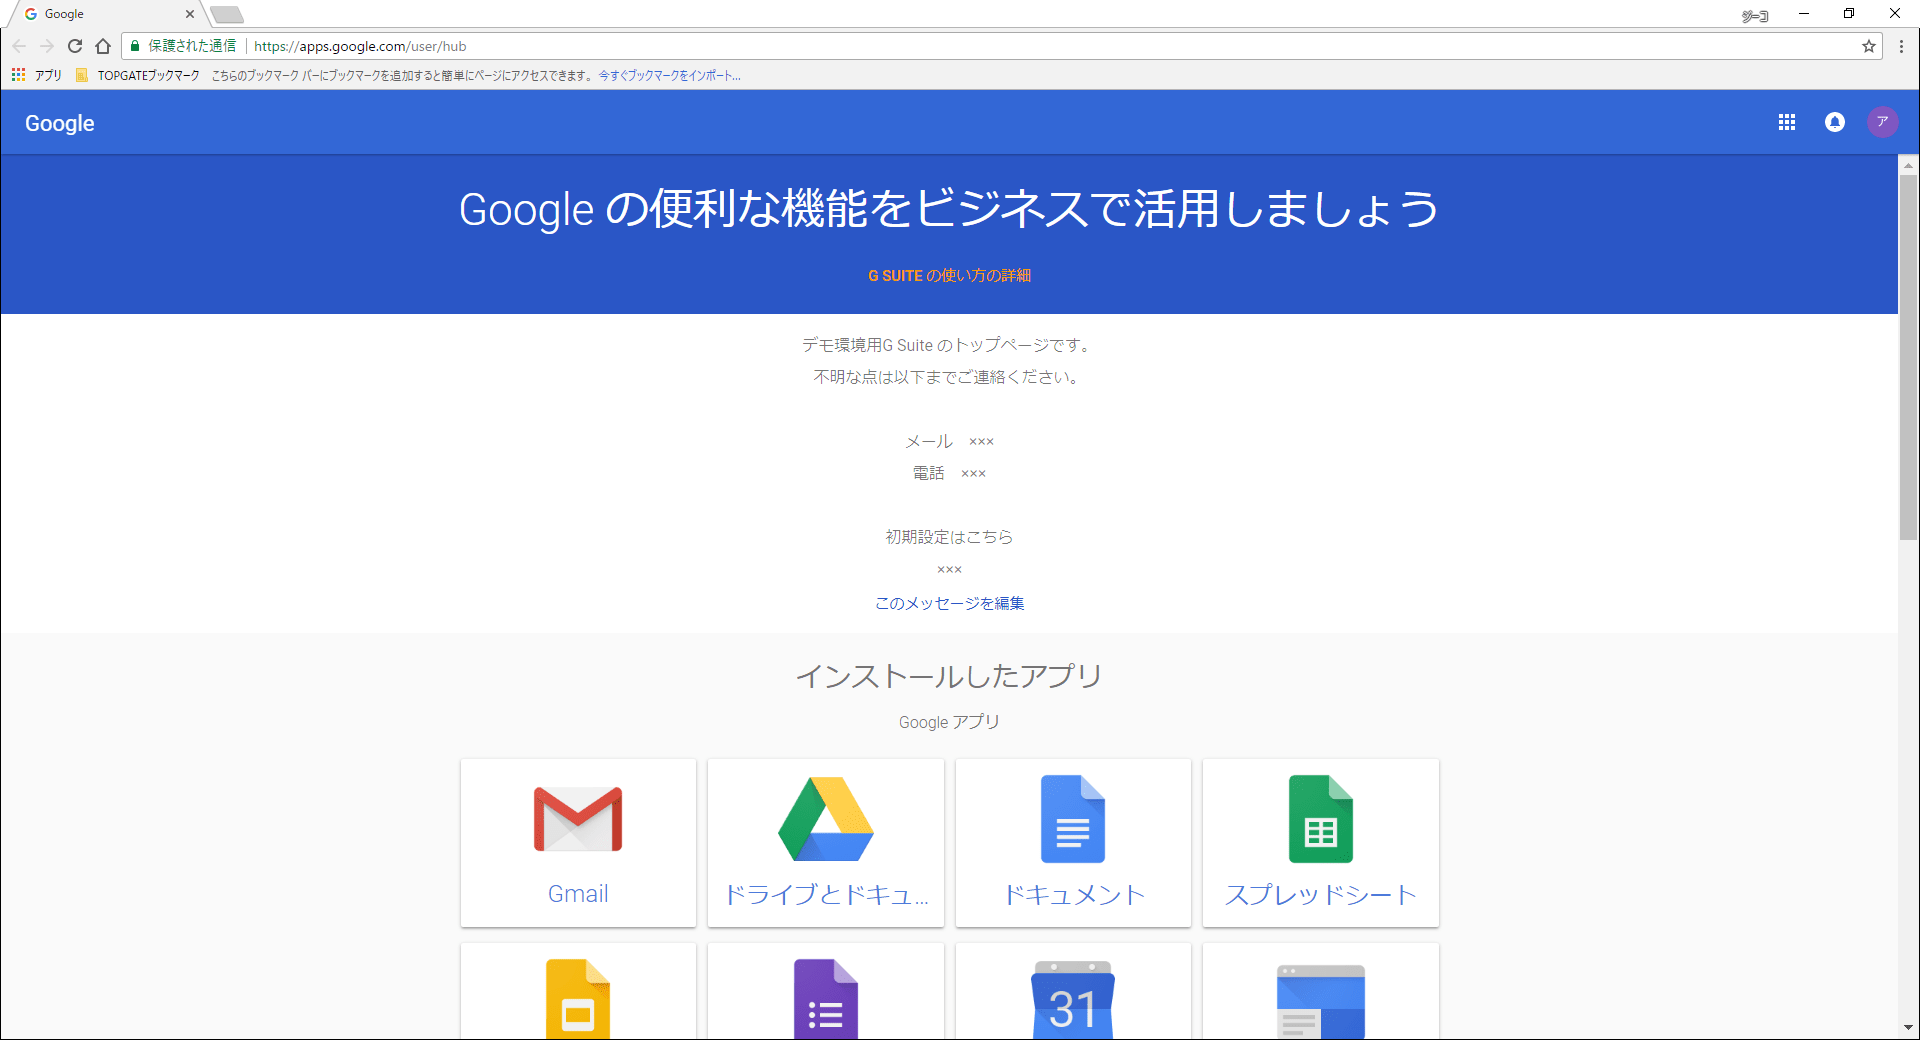View site security padlock info
This screenshot has height=1040, width=1920.
tap(135, 46)
